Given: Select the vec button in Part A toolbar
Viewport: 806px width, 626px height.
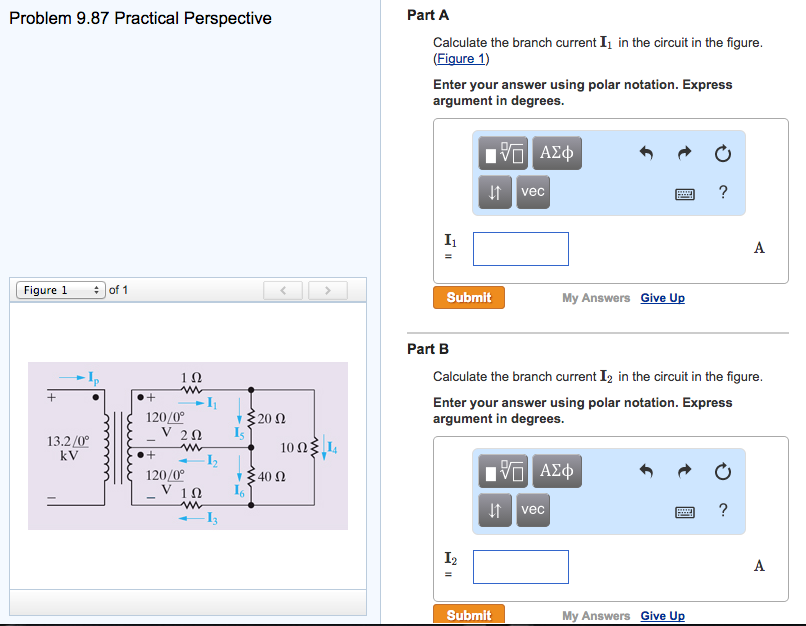Looking at the screenshot, I should pos(532,192).
